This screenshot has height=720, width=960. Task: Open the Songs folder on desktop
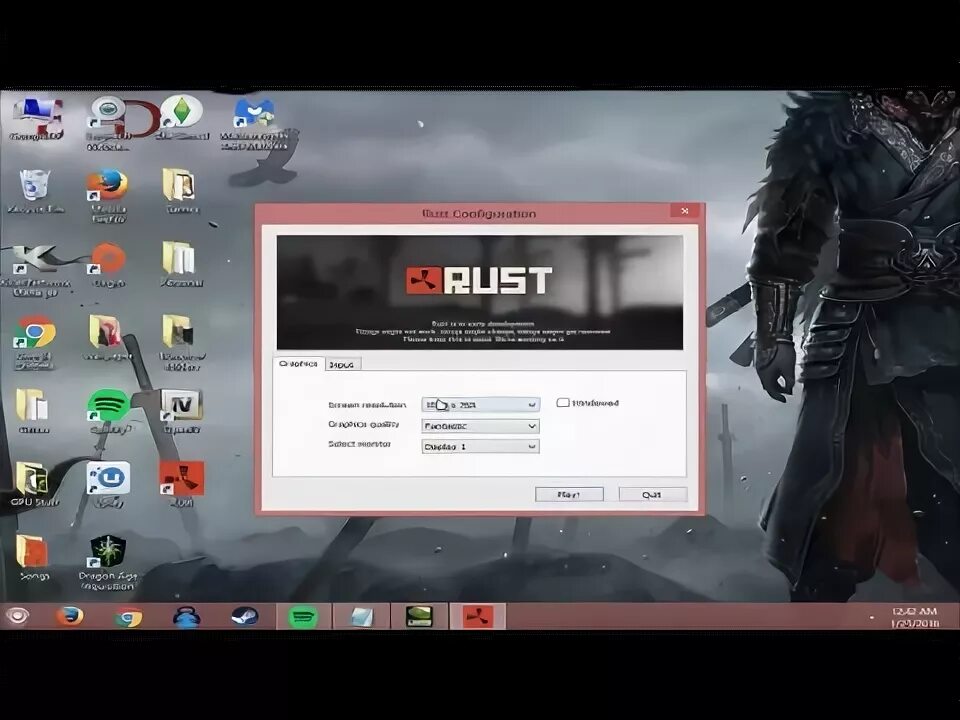click(32, 557)
